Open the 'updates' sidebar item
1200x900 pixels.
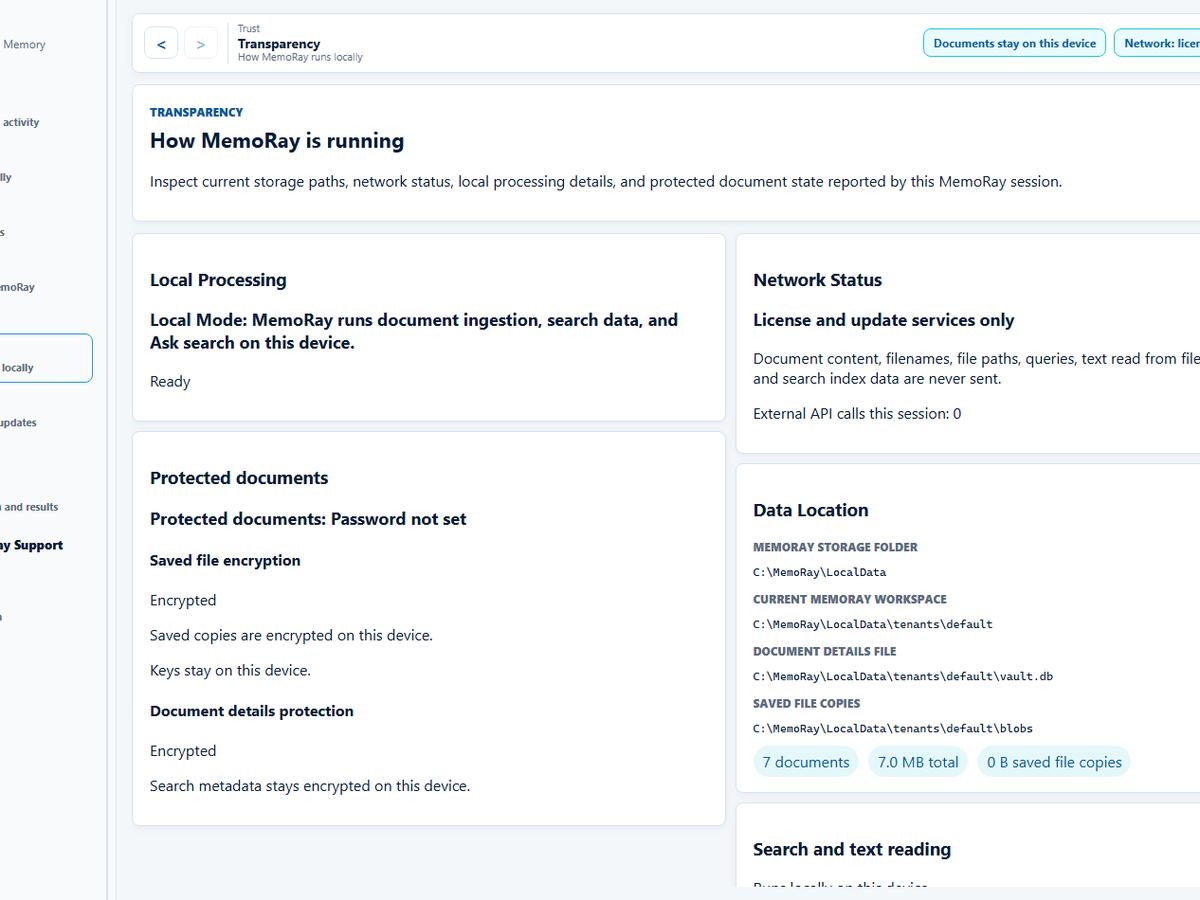(x=18, y=422)
